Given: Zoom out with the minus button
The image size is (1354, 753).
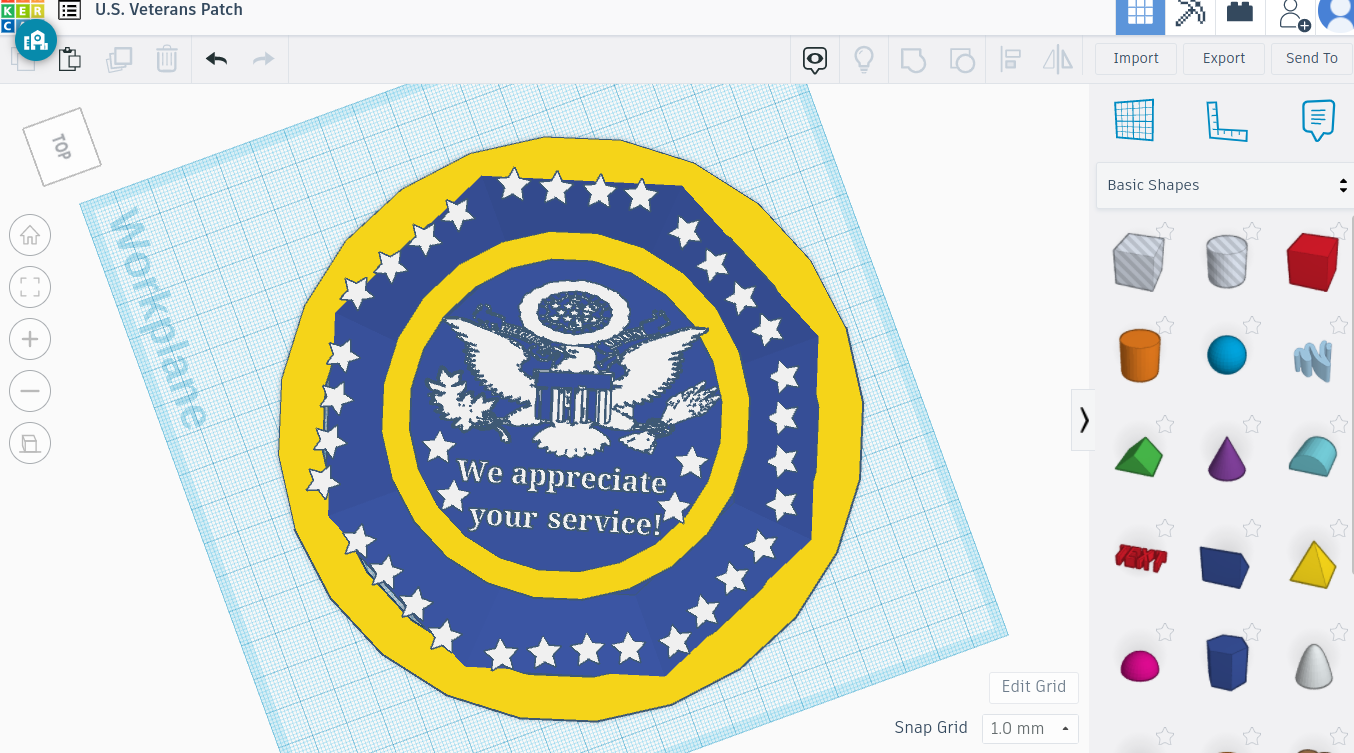Looking at the screenshot, I should click(30, 392).
